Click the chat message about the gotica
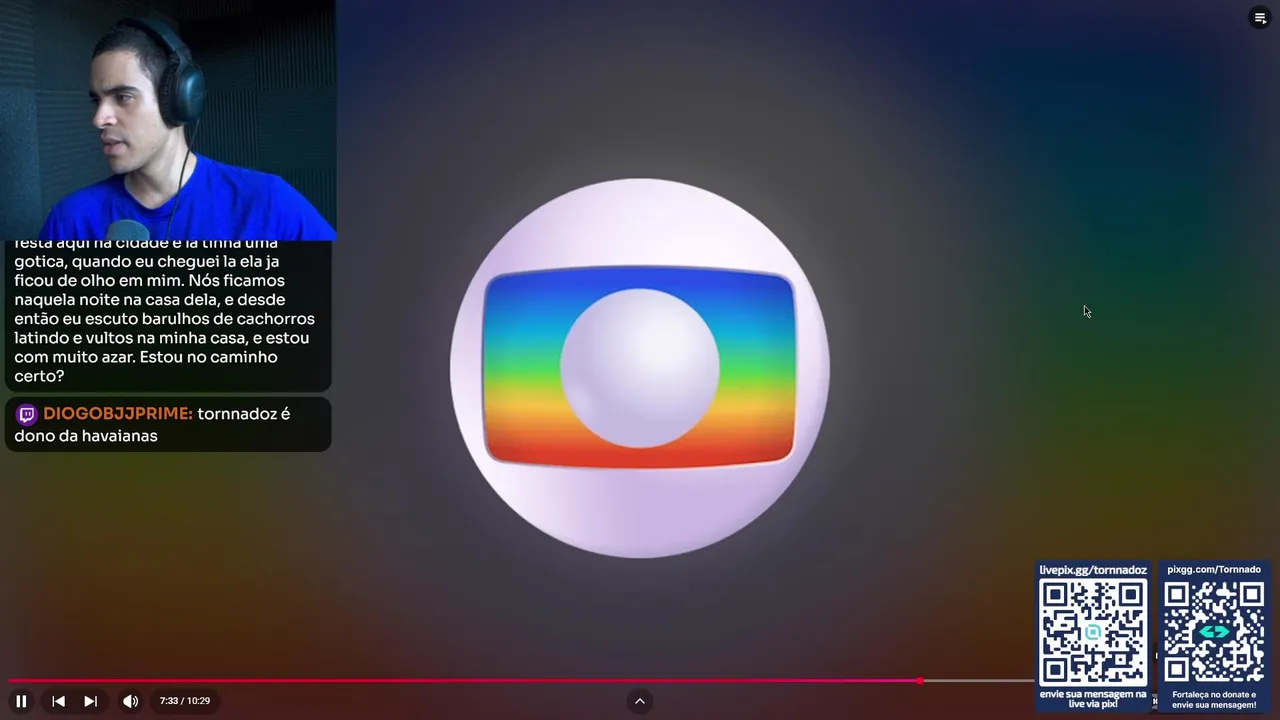Viewport: 1280px width, 720px height. (167, 316)
